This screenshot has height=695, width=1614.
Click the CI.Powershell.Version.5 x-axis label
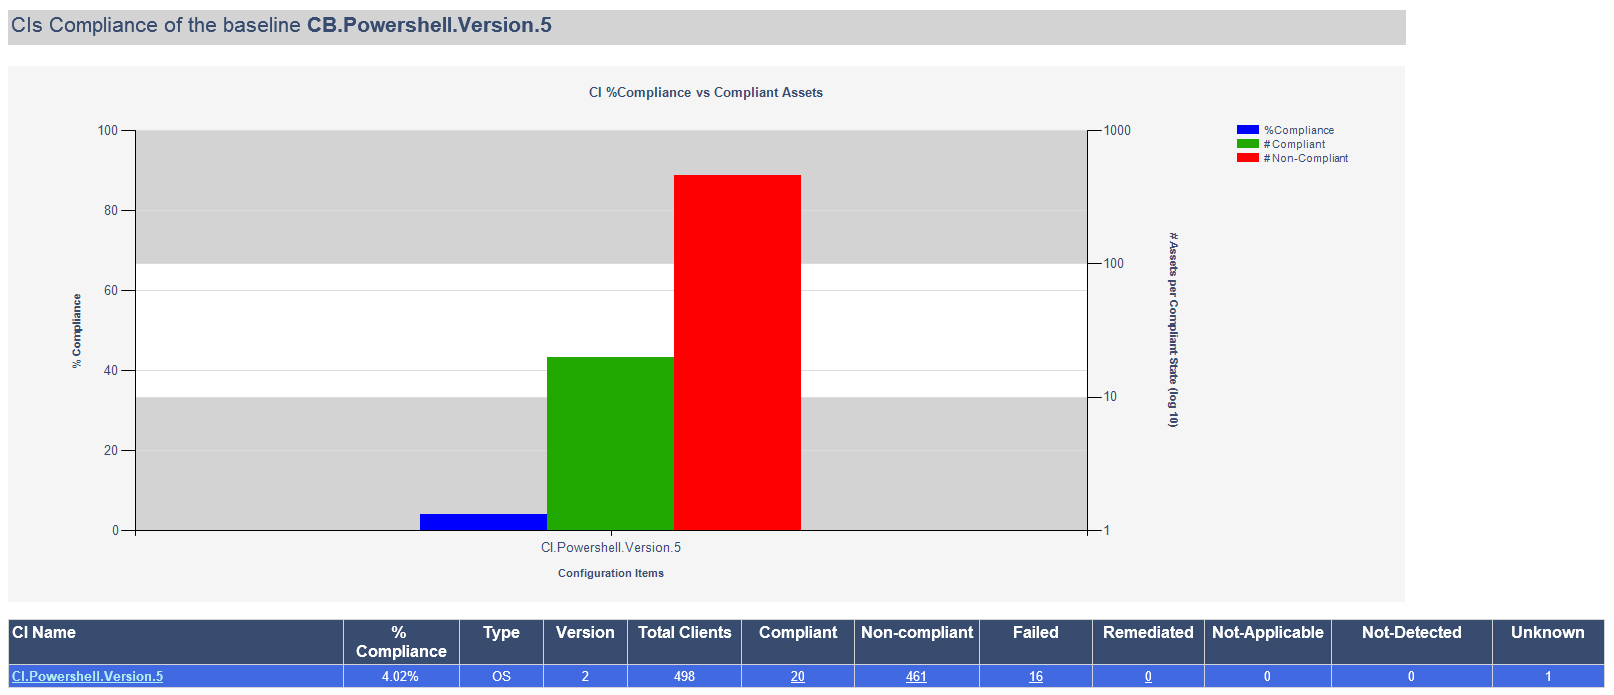coord(611,547)
